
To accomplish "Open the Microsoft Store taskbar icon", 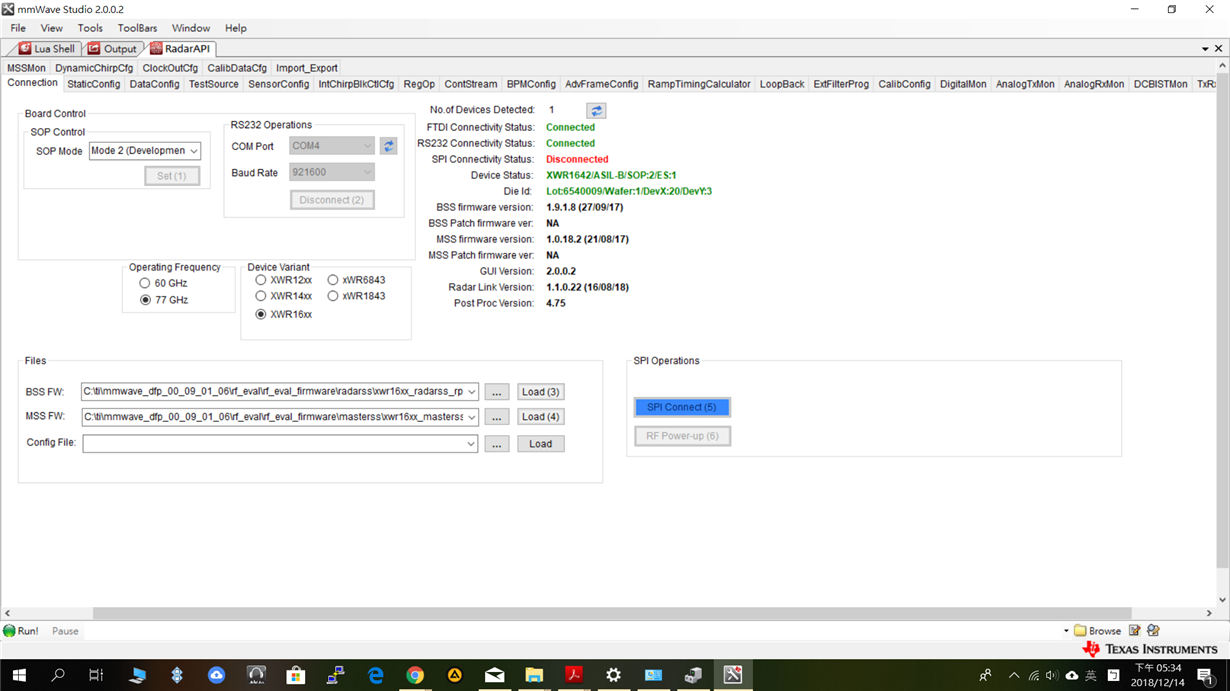I will tap(296, 675).
